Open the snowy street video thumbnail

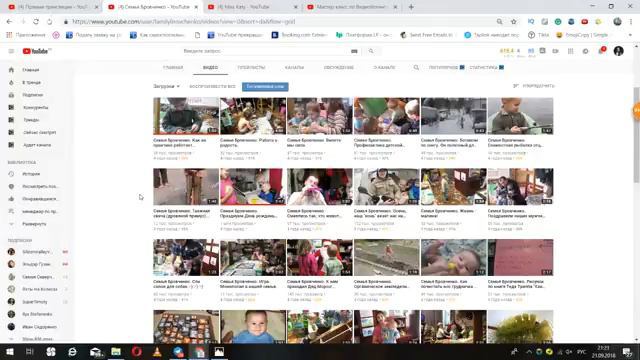453,116
